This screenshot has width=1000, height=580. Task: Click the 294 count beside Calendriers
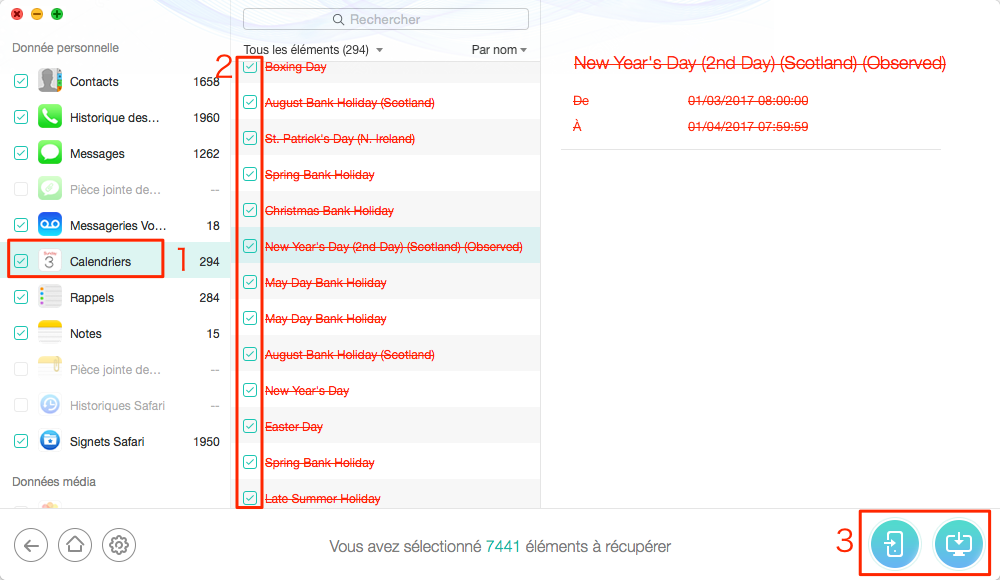tap(209, 262)
